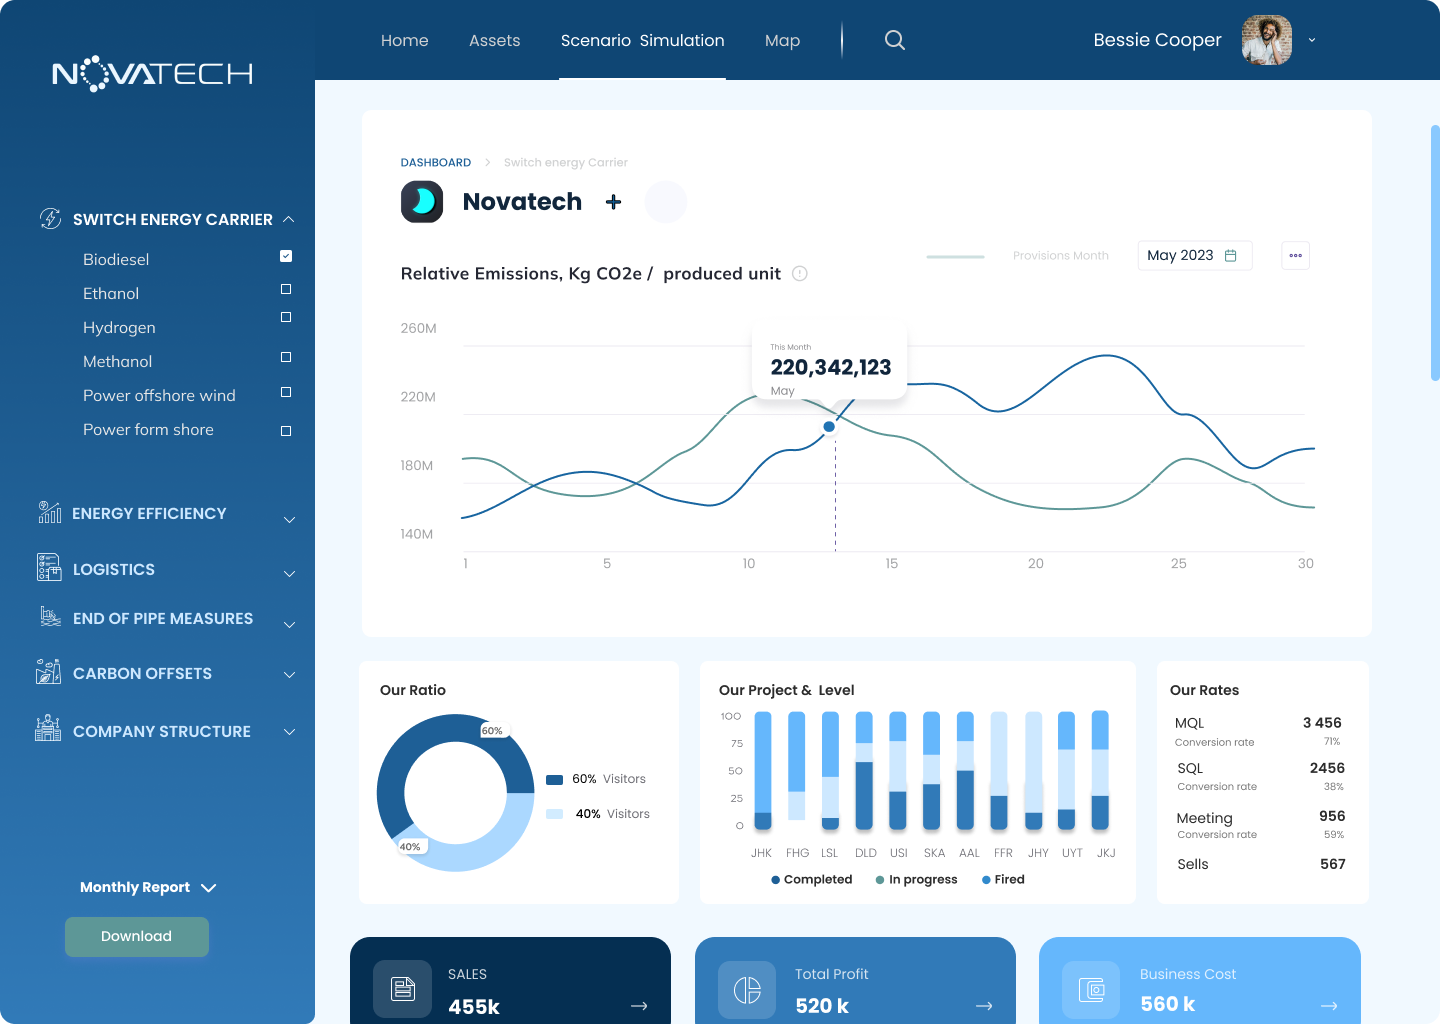Screen dimensions: 1440x1024
Task: Uncheck the Biodiesel checkbox
Action: pos(286,256)
